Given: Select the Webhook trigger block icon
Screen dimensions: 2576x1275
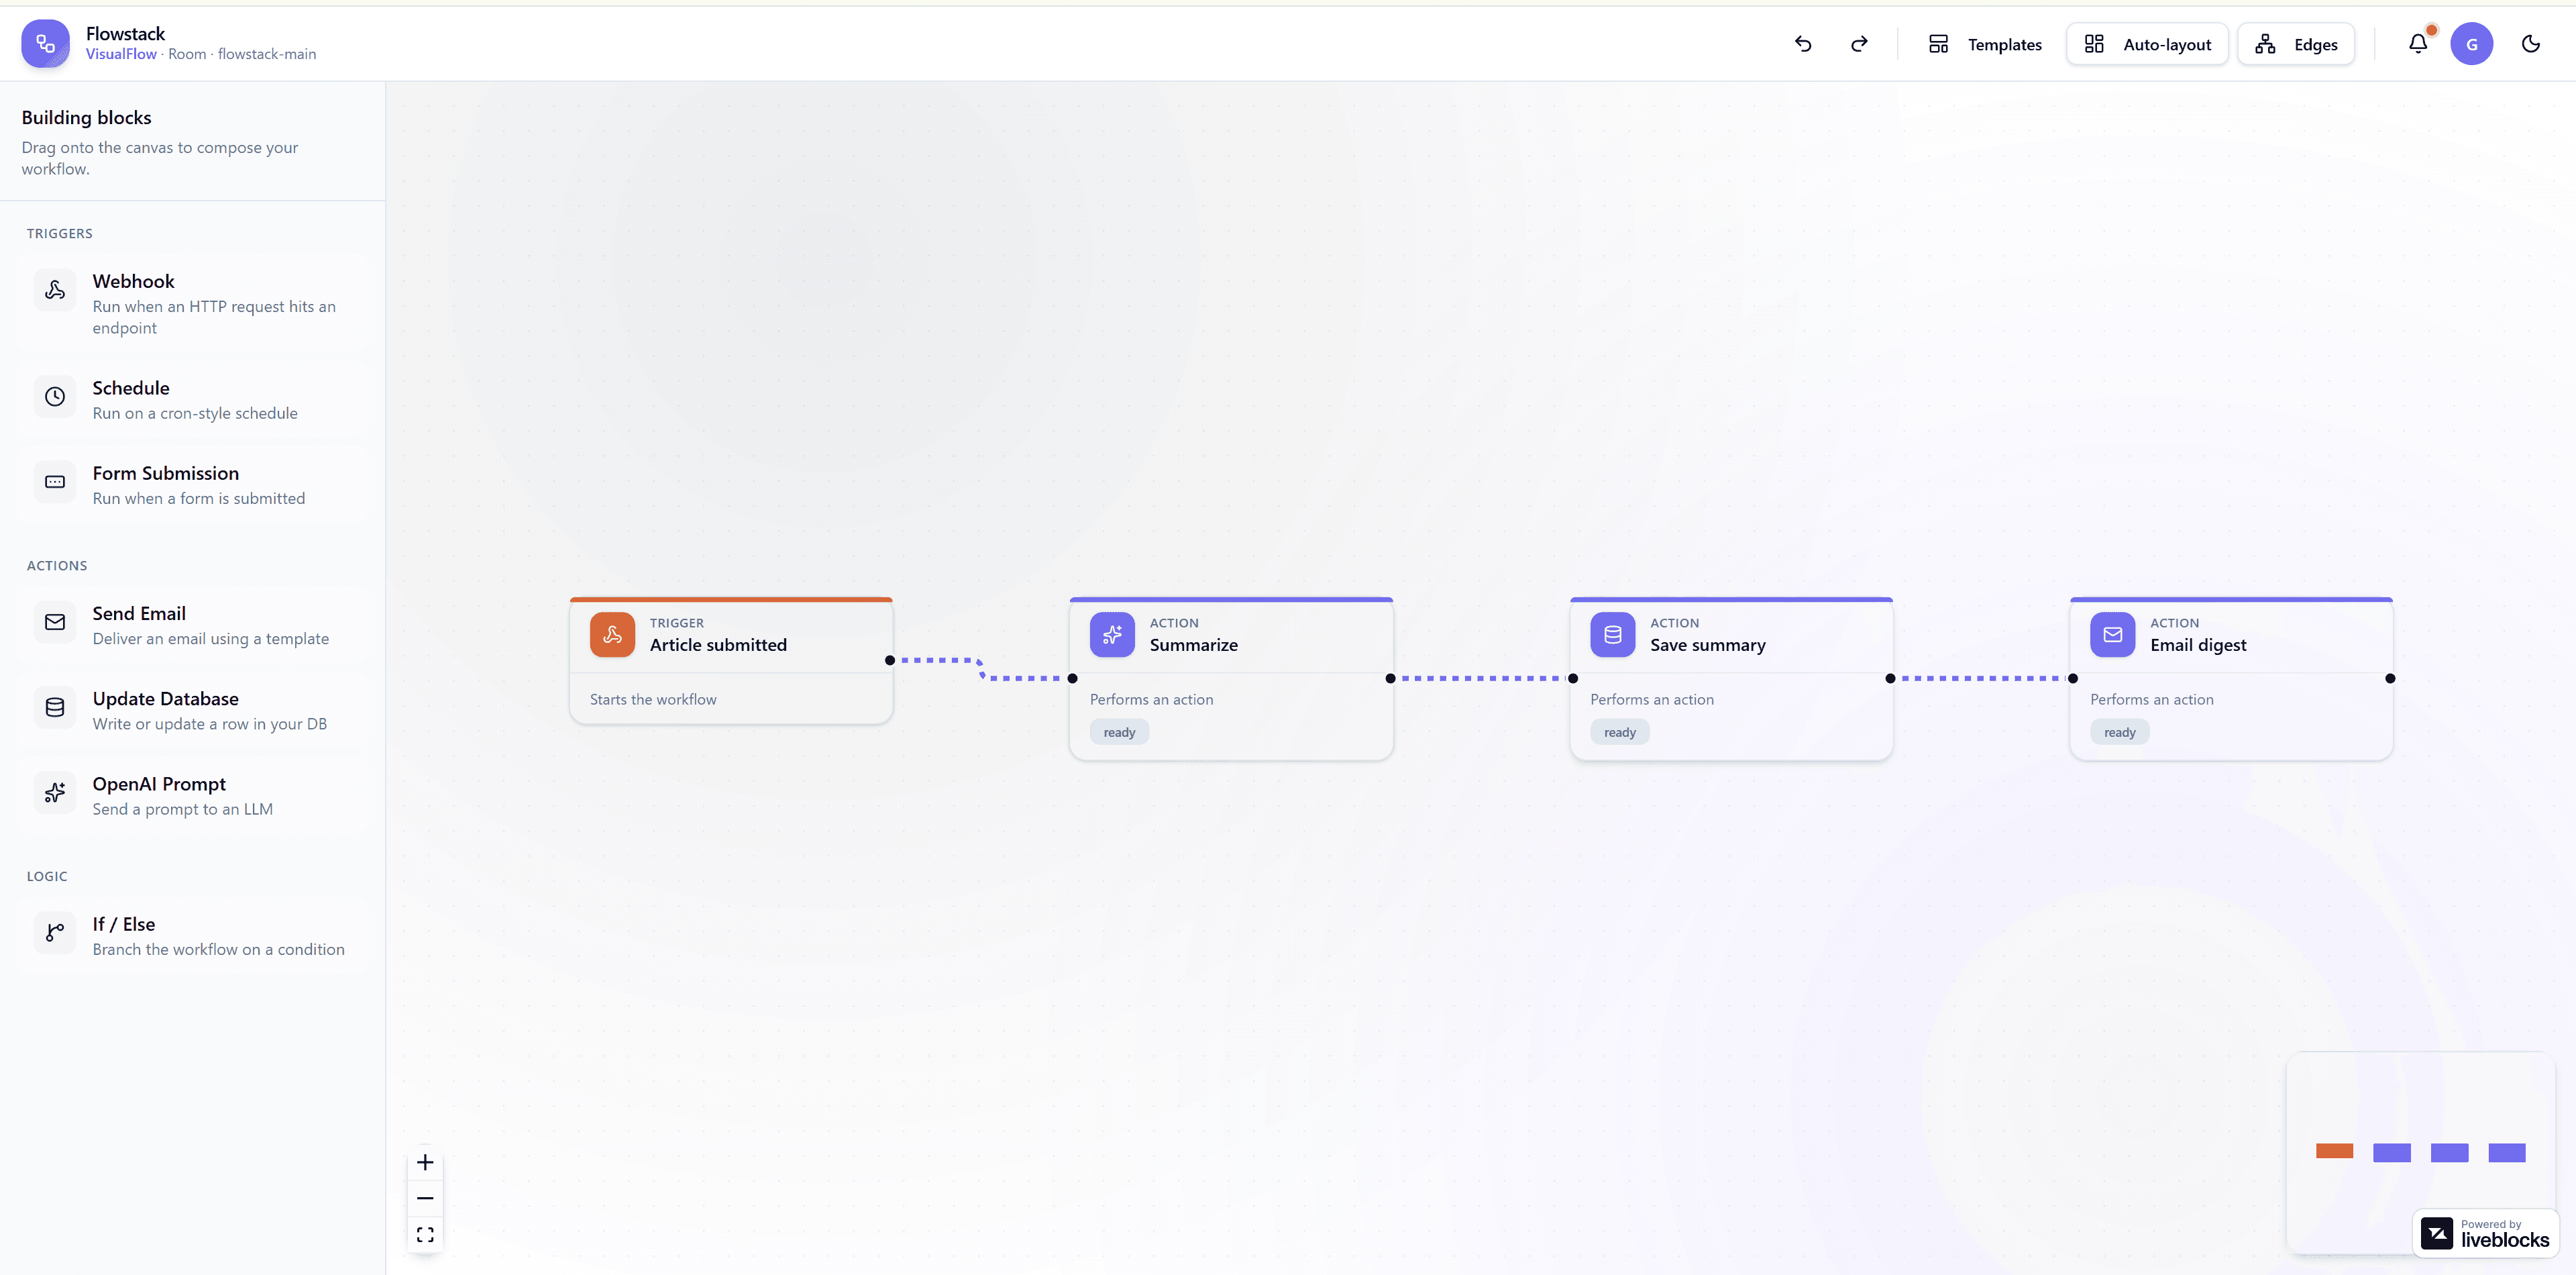Looking at the screenshot, I should pyautogui.click(x=55, y=290).
